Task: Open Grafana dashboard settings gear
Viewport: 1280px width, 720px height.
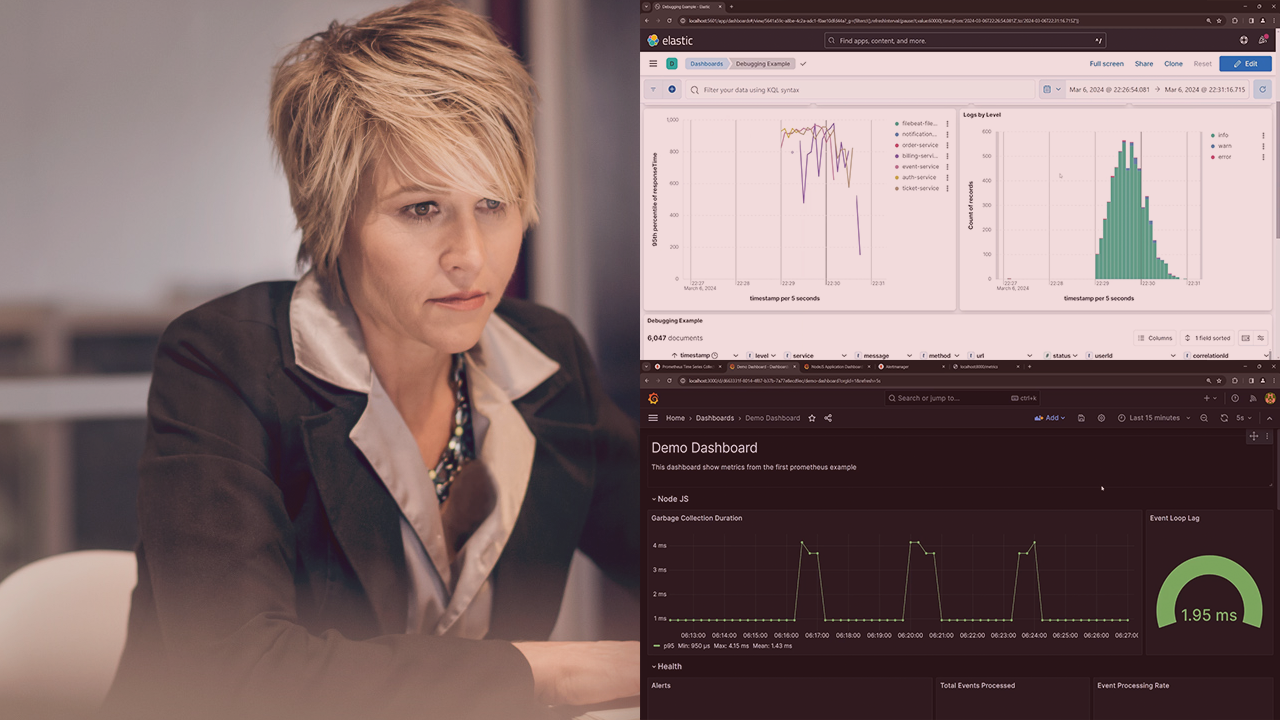Action: point(1101,418)
